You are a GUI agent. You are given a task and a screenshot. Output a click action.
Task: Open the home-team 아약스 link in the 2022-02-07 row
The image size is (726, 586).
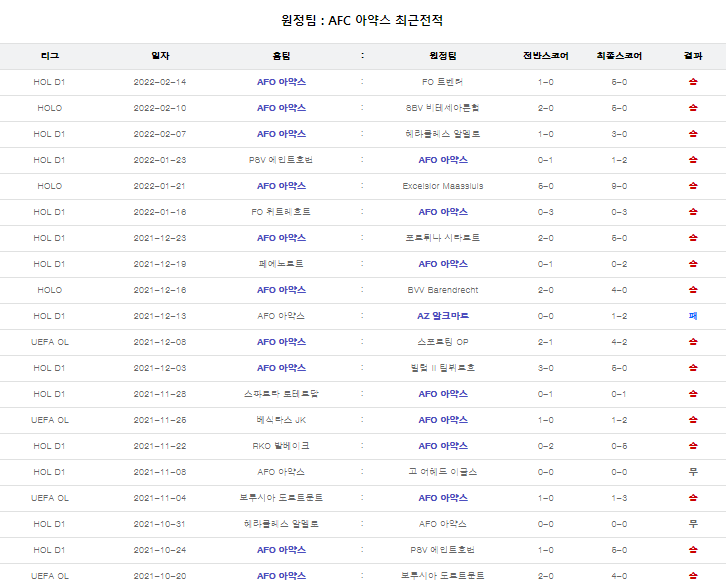point(281,134)
